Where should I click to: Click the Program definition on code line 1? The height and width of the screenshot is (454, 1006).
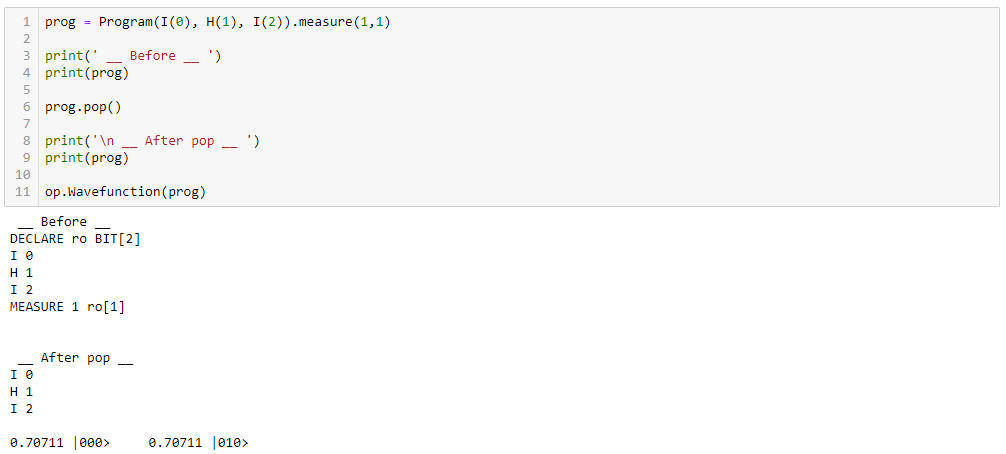[x=217, y=22]
